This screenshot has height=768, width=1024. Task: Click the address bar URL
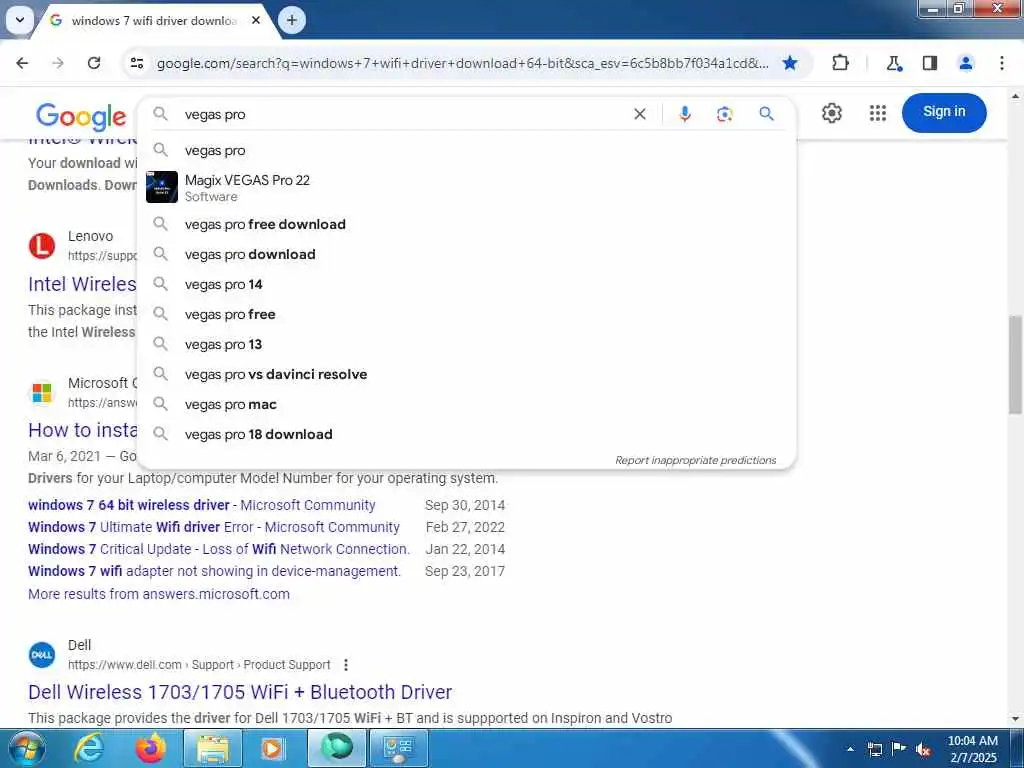coord(462,63)
